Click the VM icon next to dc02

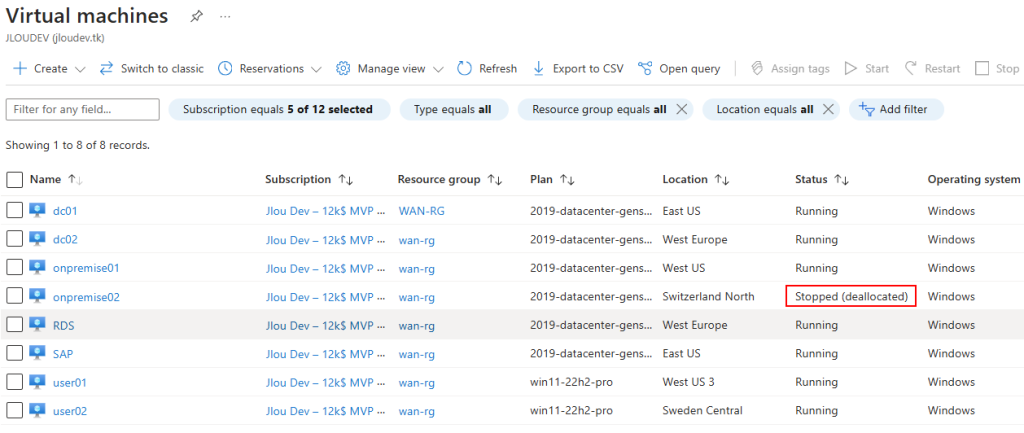pyautogui.click(x=37, y=239)
